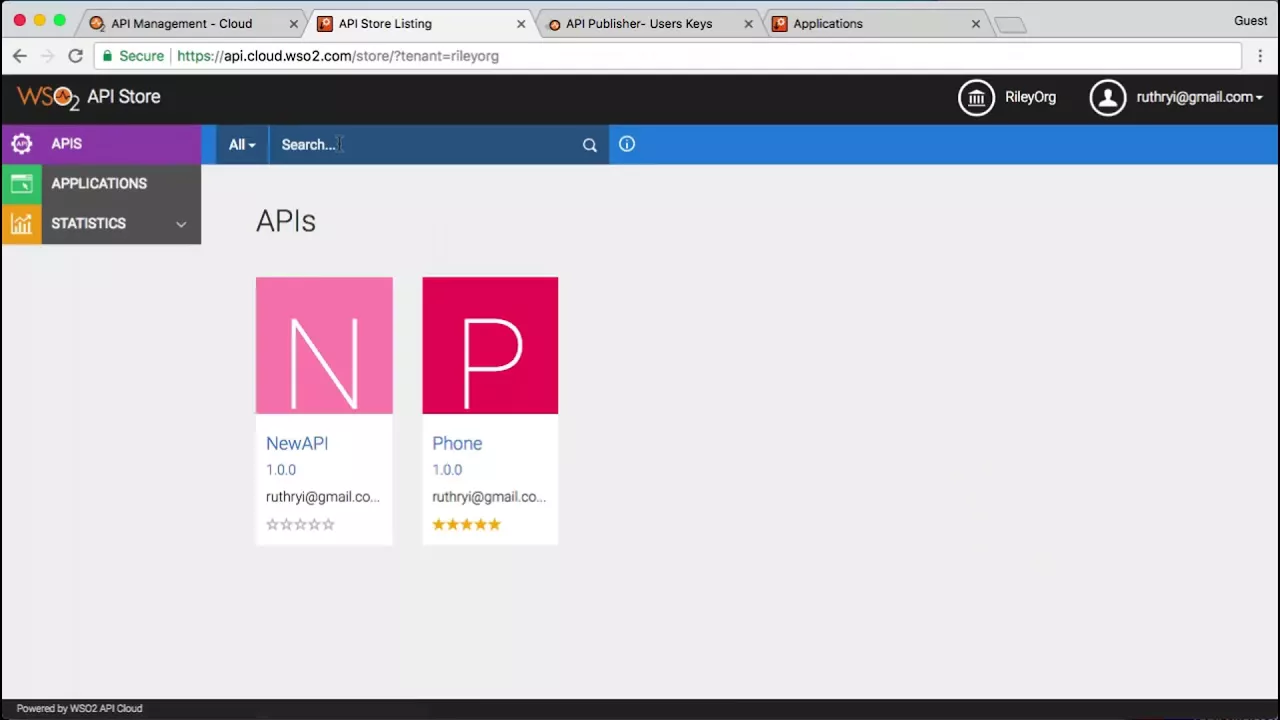The height and width of the screenshot is (720, 1280).
Task: Open a new browser tab
Action: point(1011,25)
